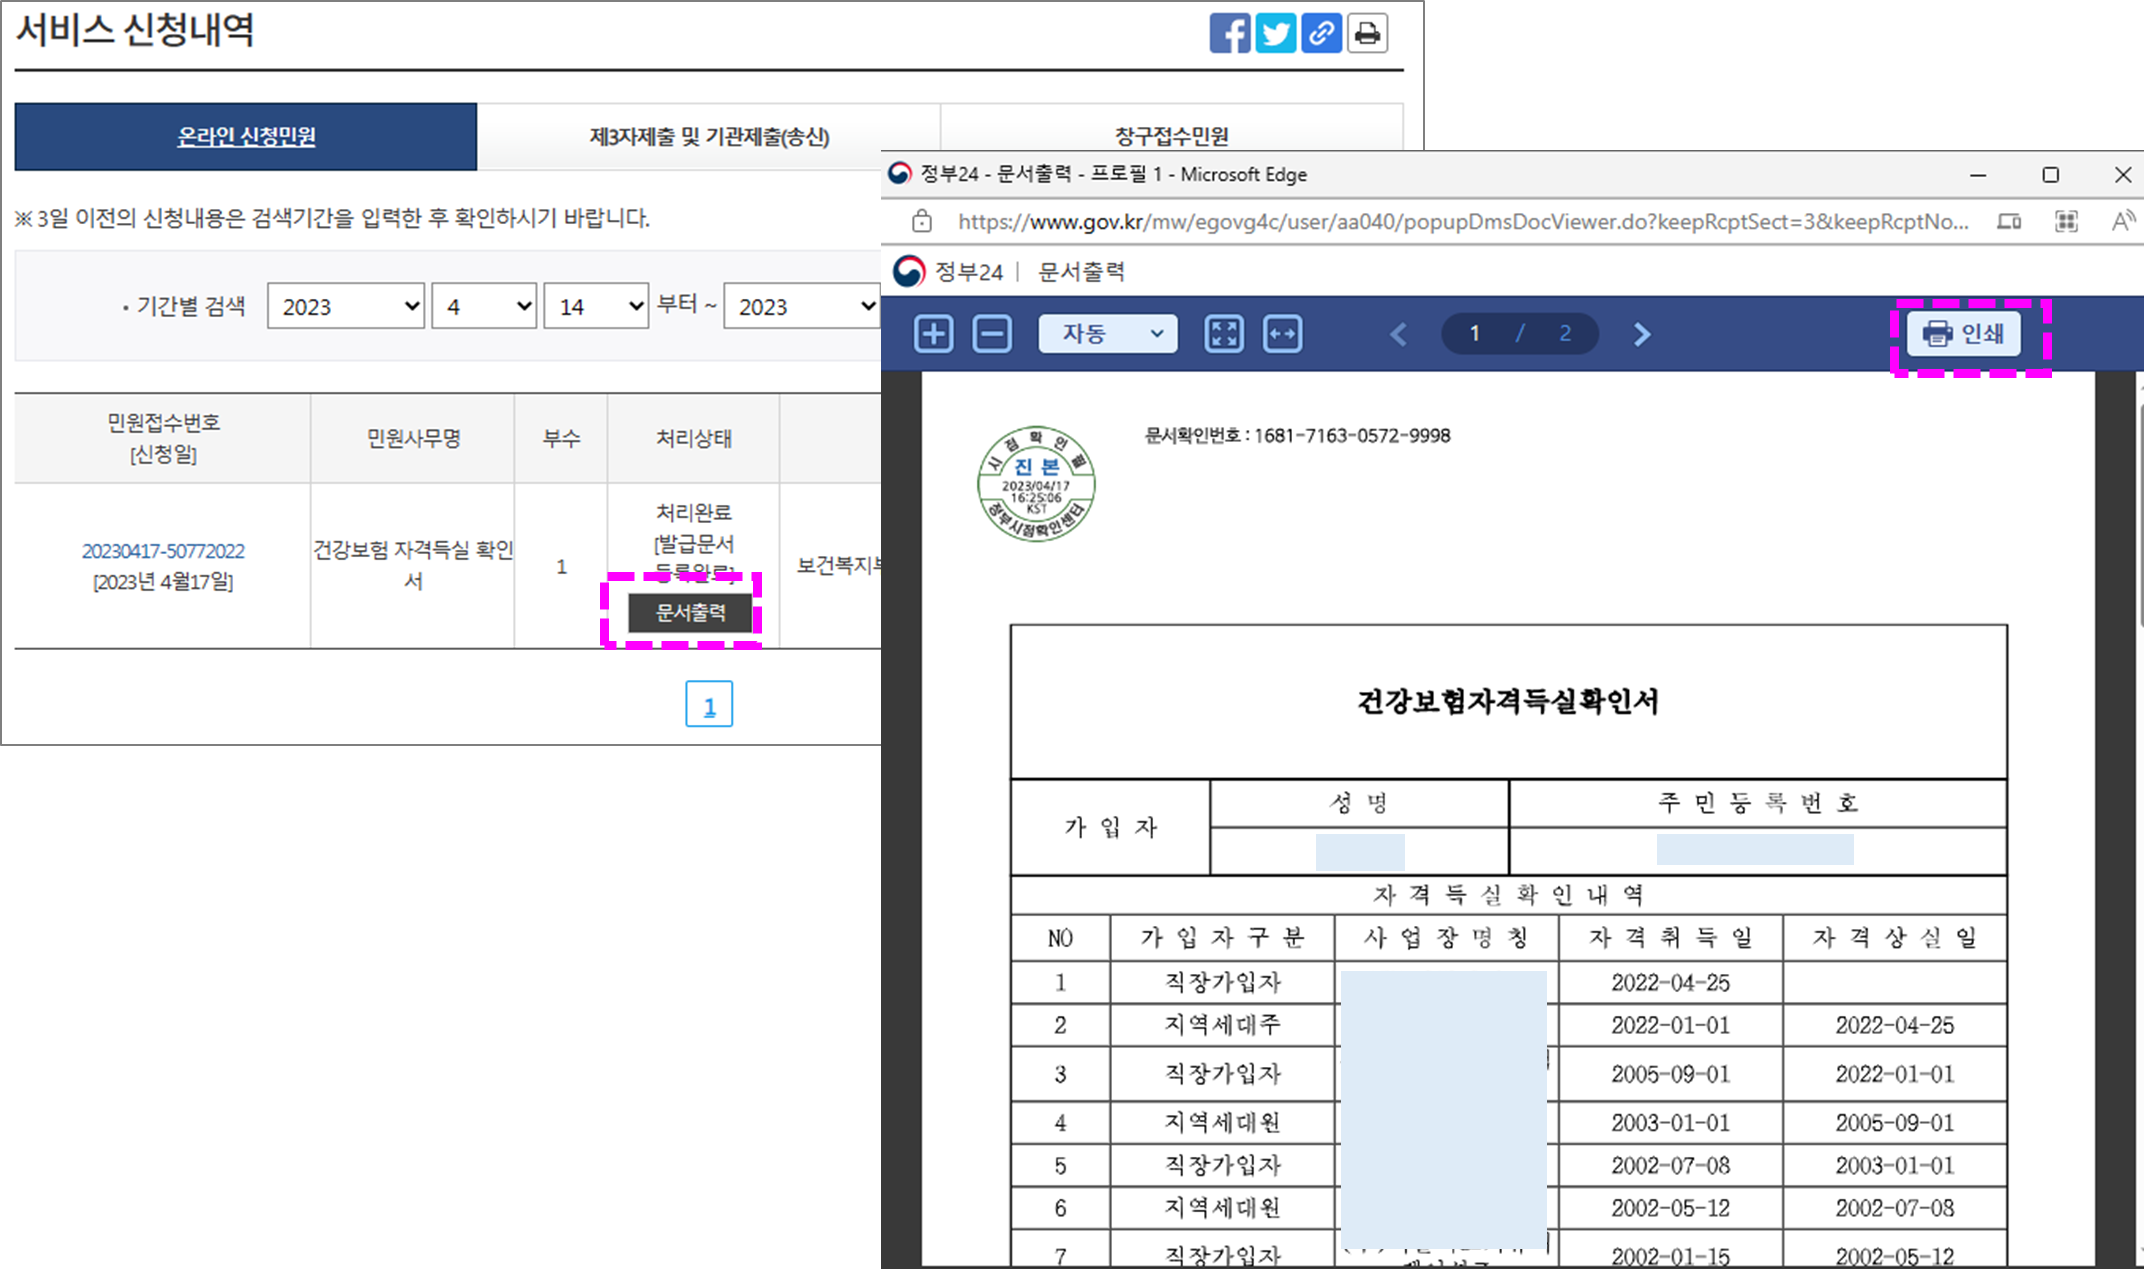The image size is (2144, 1269).
Task: Change the zoom level from 자동
Action: tap(1107, 334)
